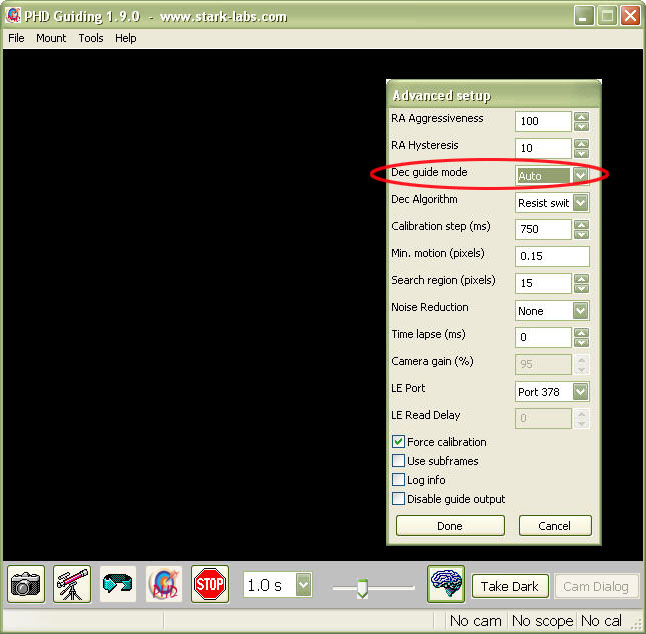The image size is (646, 634).
Task: Click the Calibration step (ms) field
Action: 543,229
